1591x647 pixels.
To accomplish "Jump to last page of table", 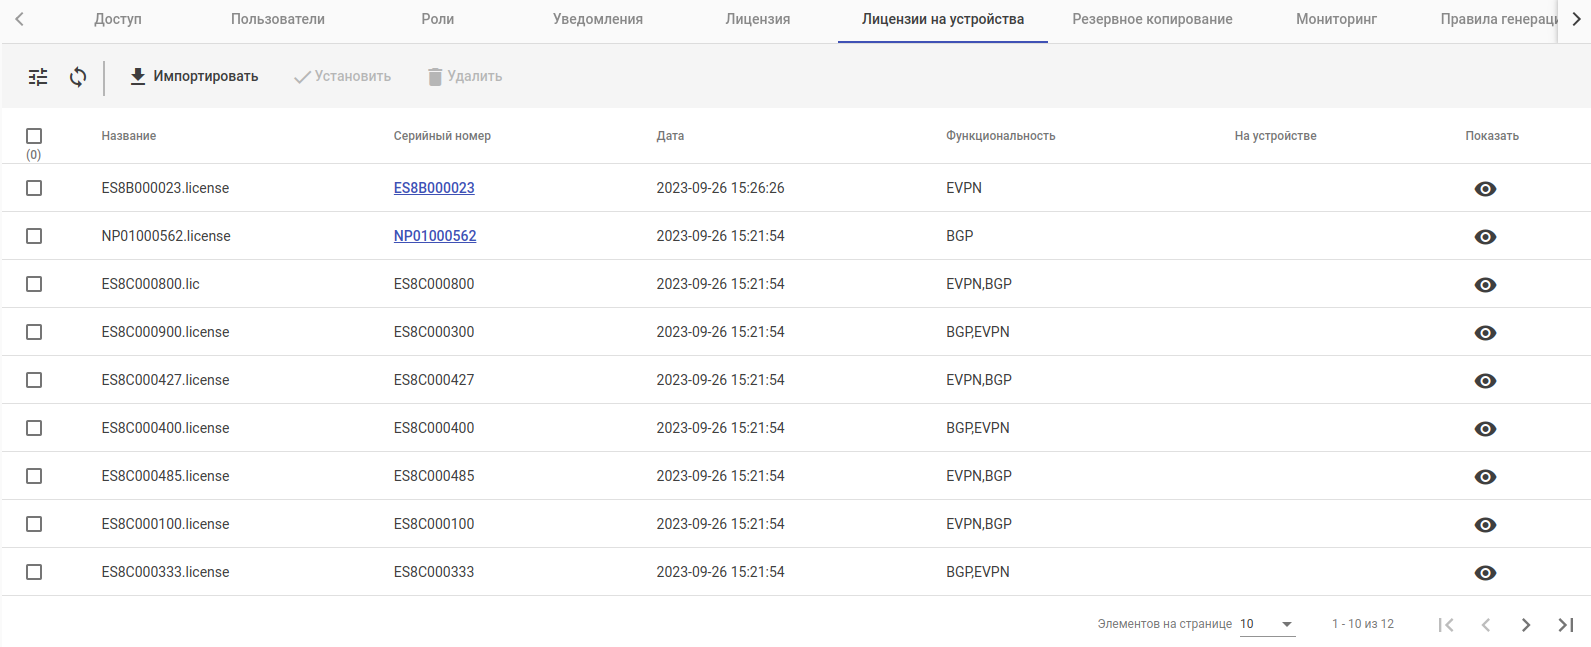I will pos(1565,625).
